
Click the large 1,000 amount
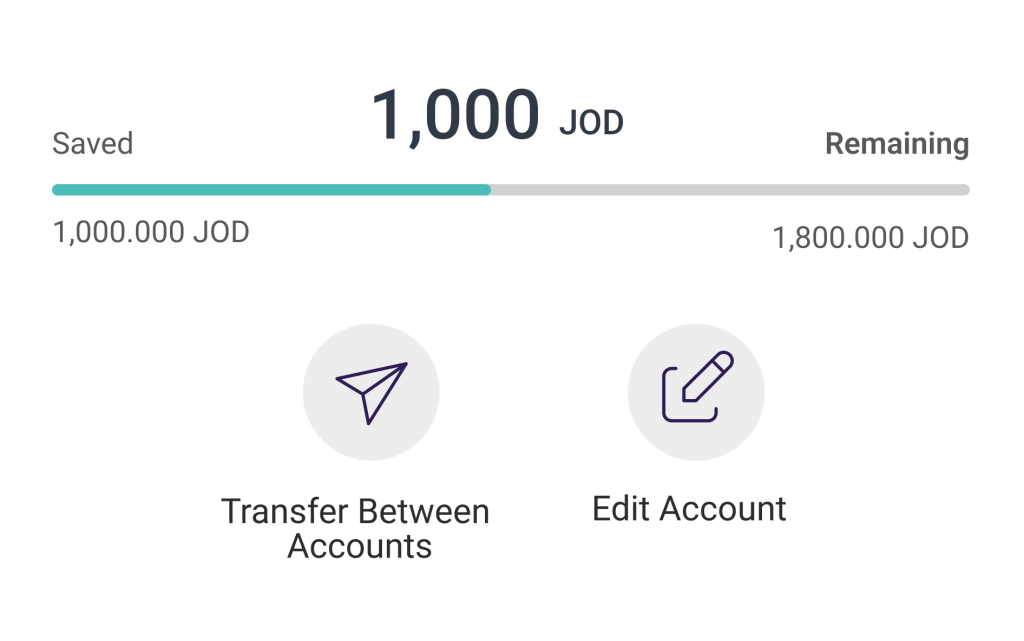(455, 113)
